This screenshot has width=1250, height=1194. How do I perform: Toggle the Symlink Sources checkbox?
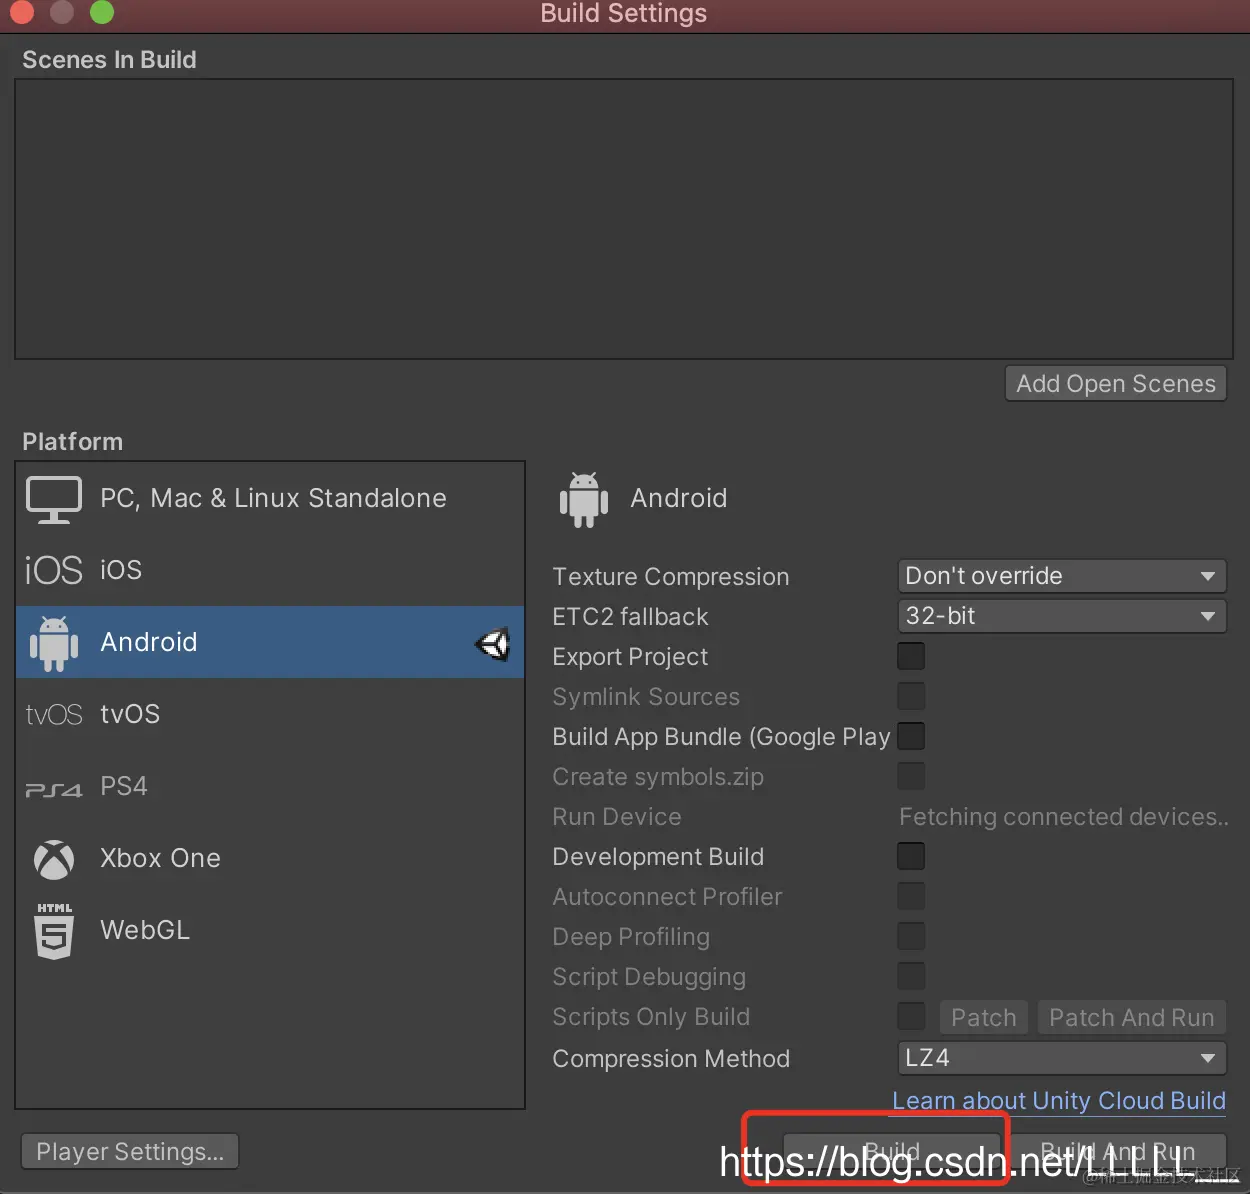pyautogui.click(x=911, y=696)
